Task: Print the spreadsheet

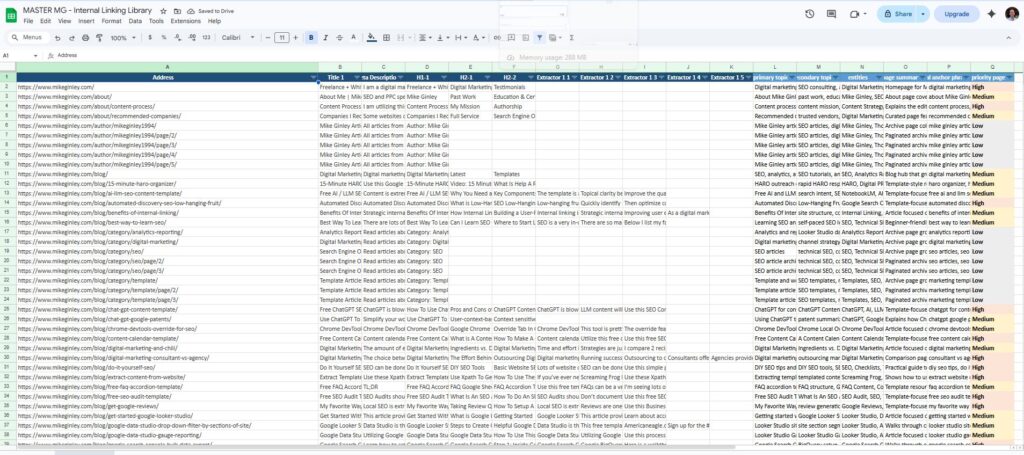Action: (86, 38)
